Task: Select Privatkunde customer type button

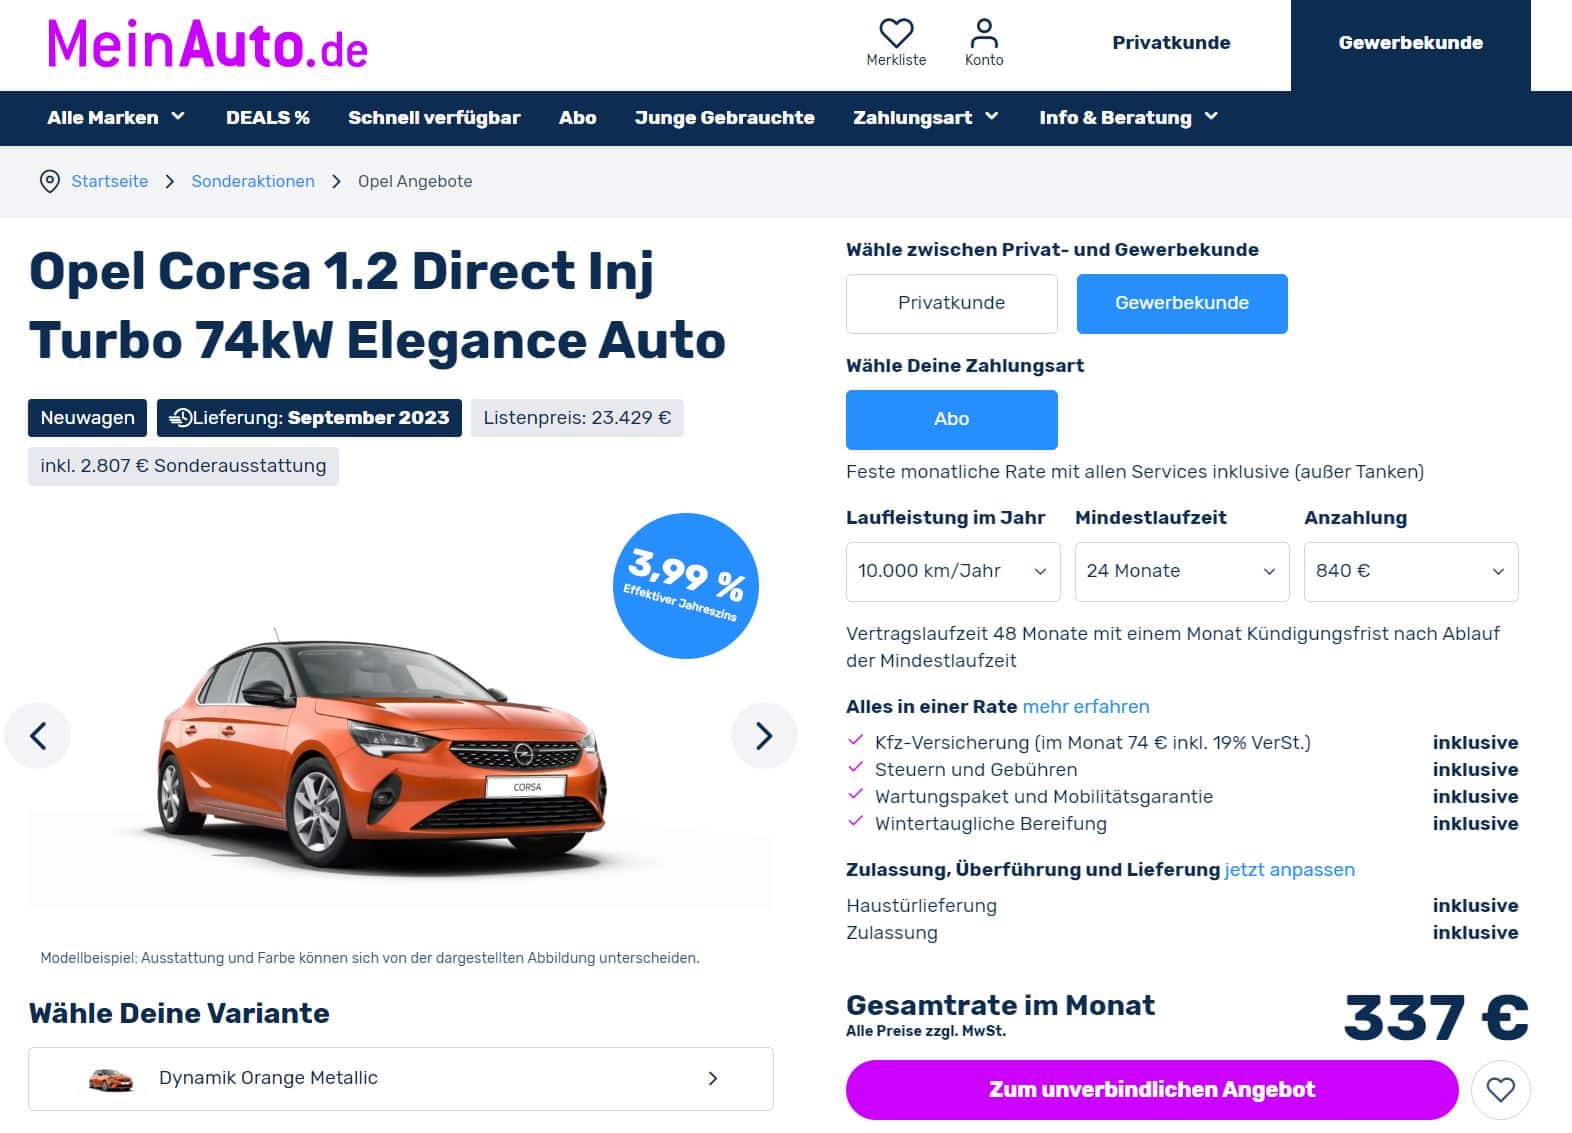Action: pos(952,303)
